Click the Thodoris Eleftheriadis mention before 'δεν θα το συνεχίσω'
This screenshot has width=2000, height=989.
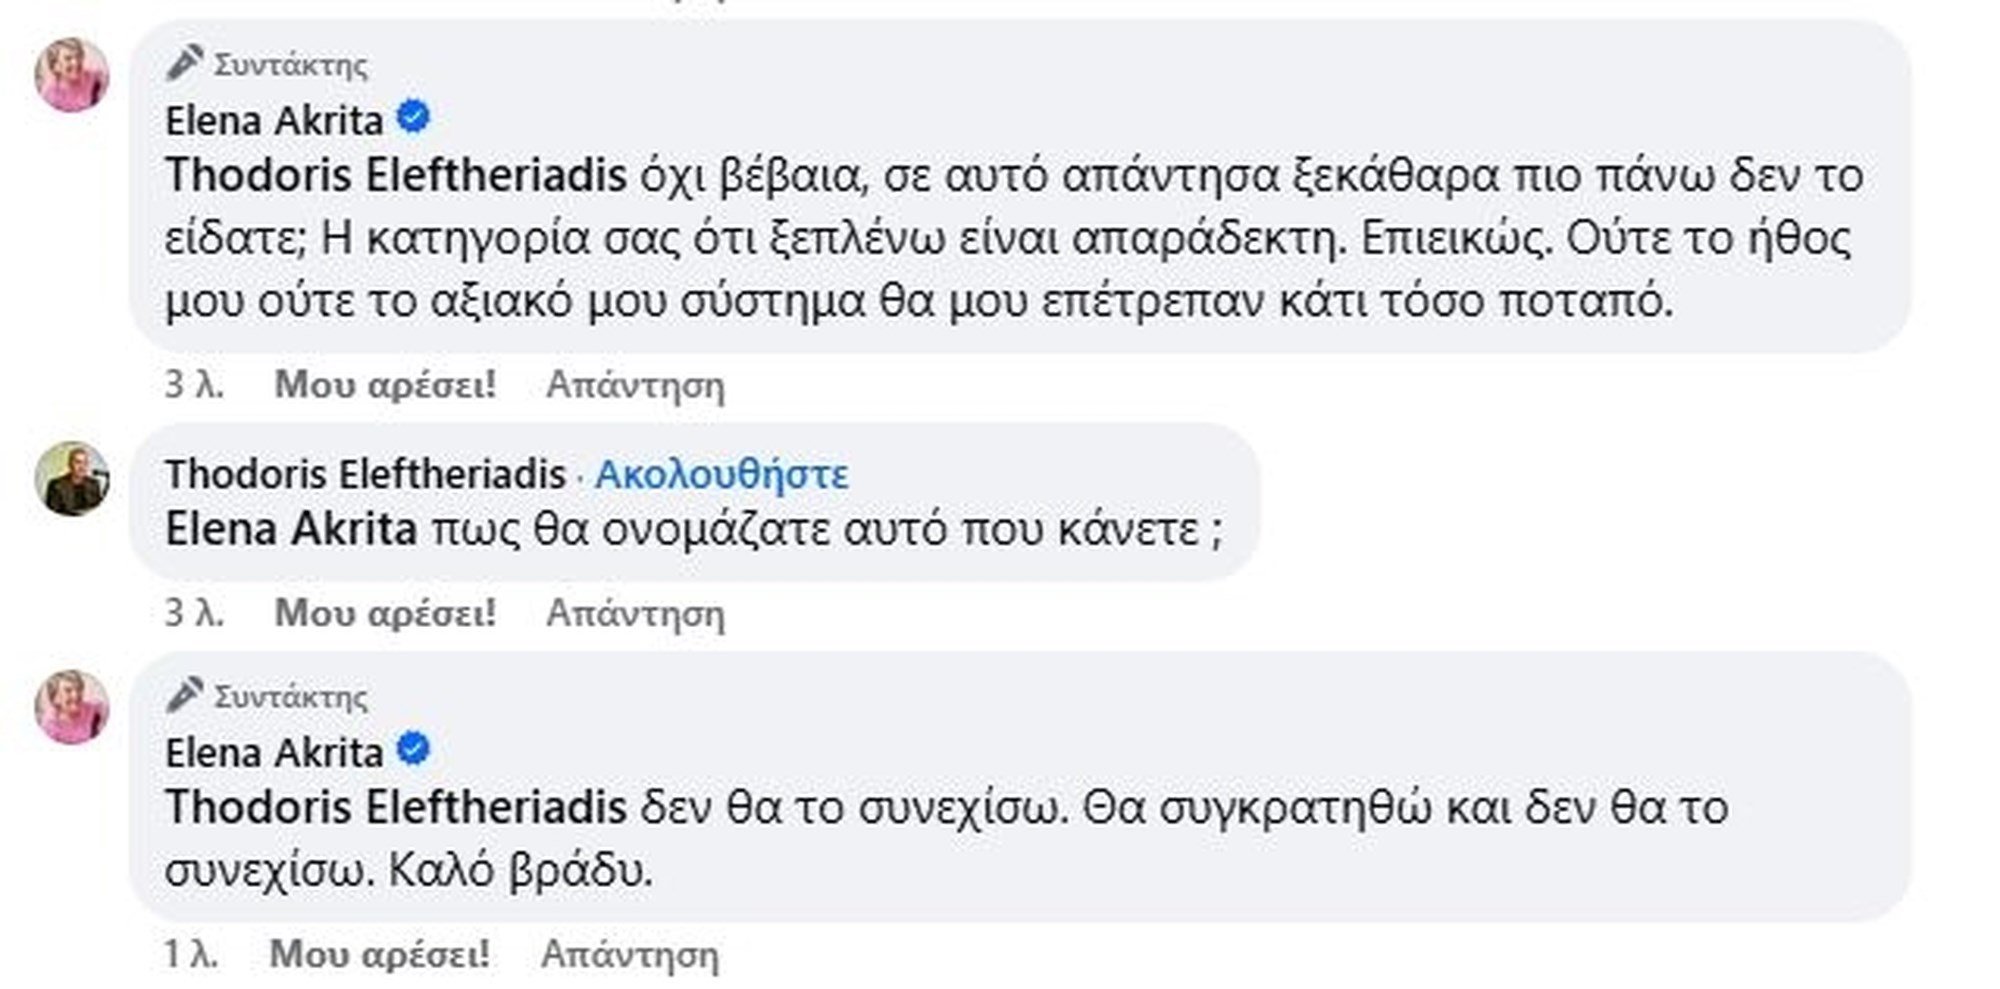tap(395, 806)
